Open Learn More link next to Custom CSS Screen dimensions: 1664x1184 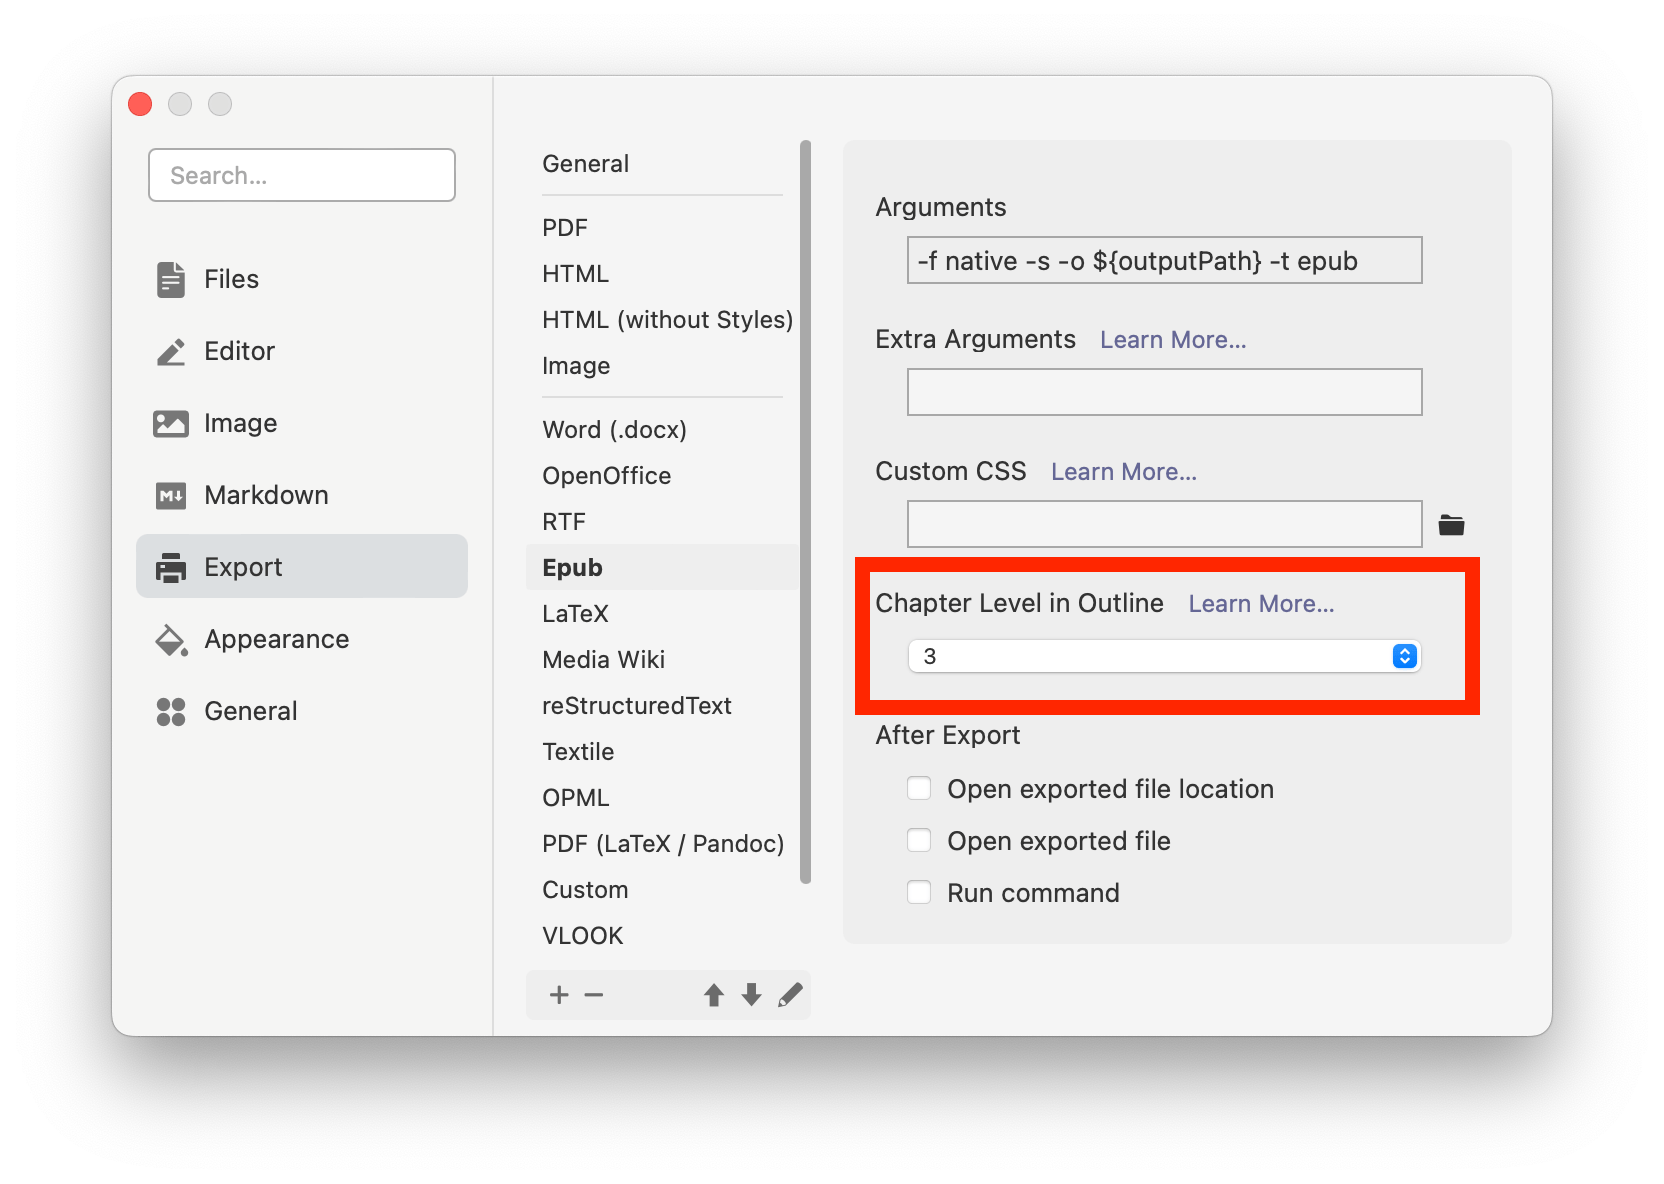(1123, 472)
